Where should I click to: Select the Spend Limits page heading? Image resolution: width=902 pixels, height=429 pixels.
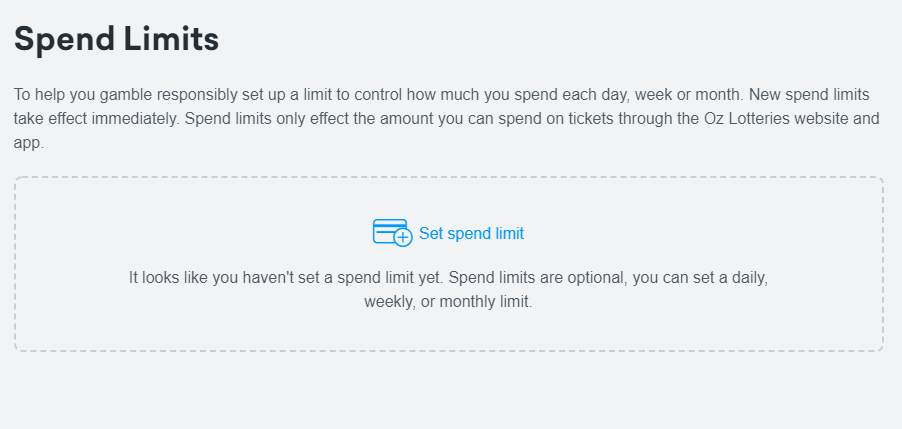(x=116, y=39)
